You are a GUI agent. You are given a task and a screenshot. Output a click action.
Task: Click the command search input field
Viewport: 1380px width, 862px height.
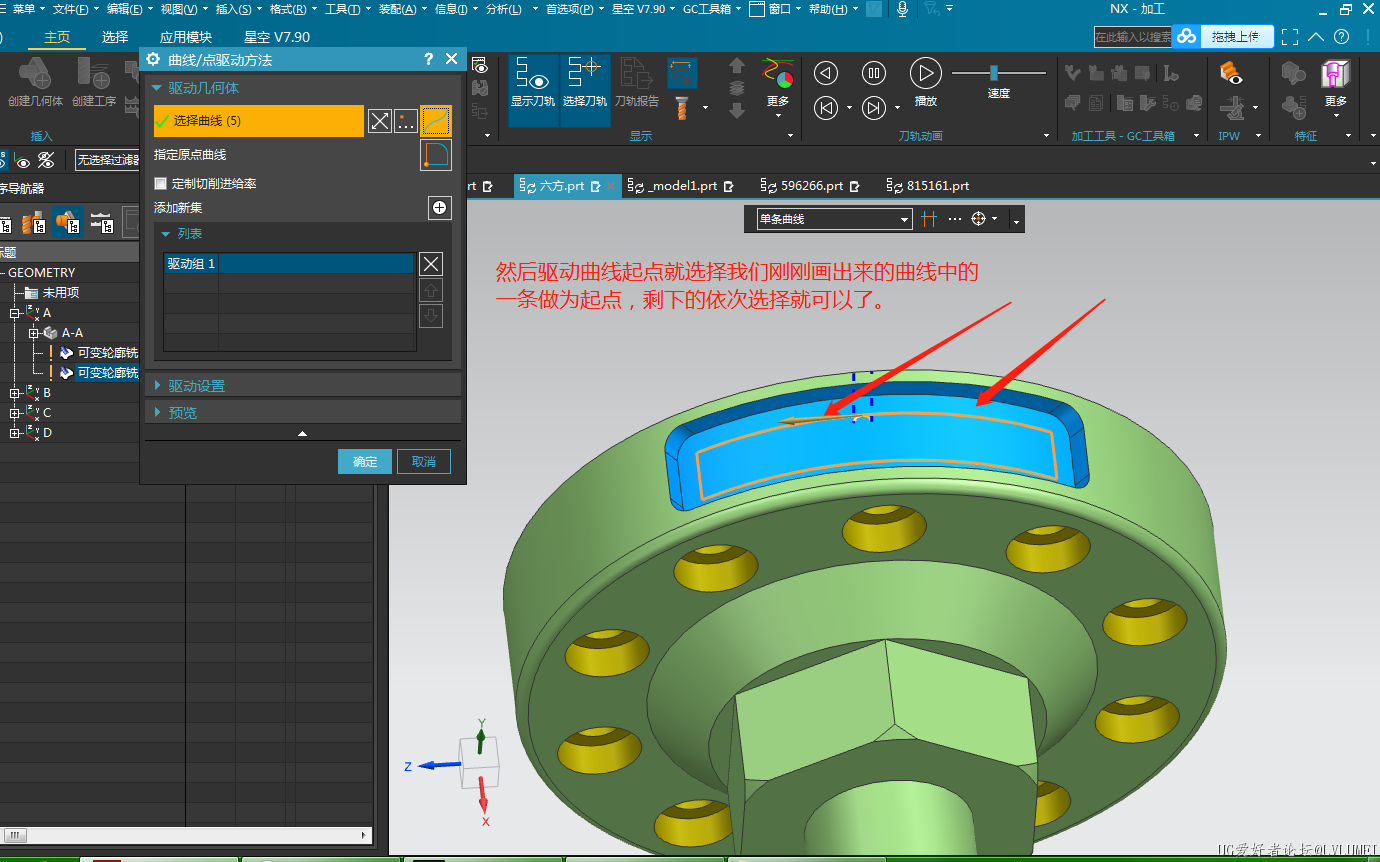[1132, 37]
